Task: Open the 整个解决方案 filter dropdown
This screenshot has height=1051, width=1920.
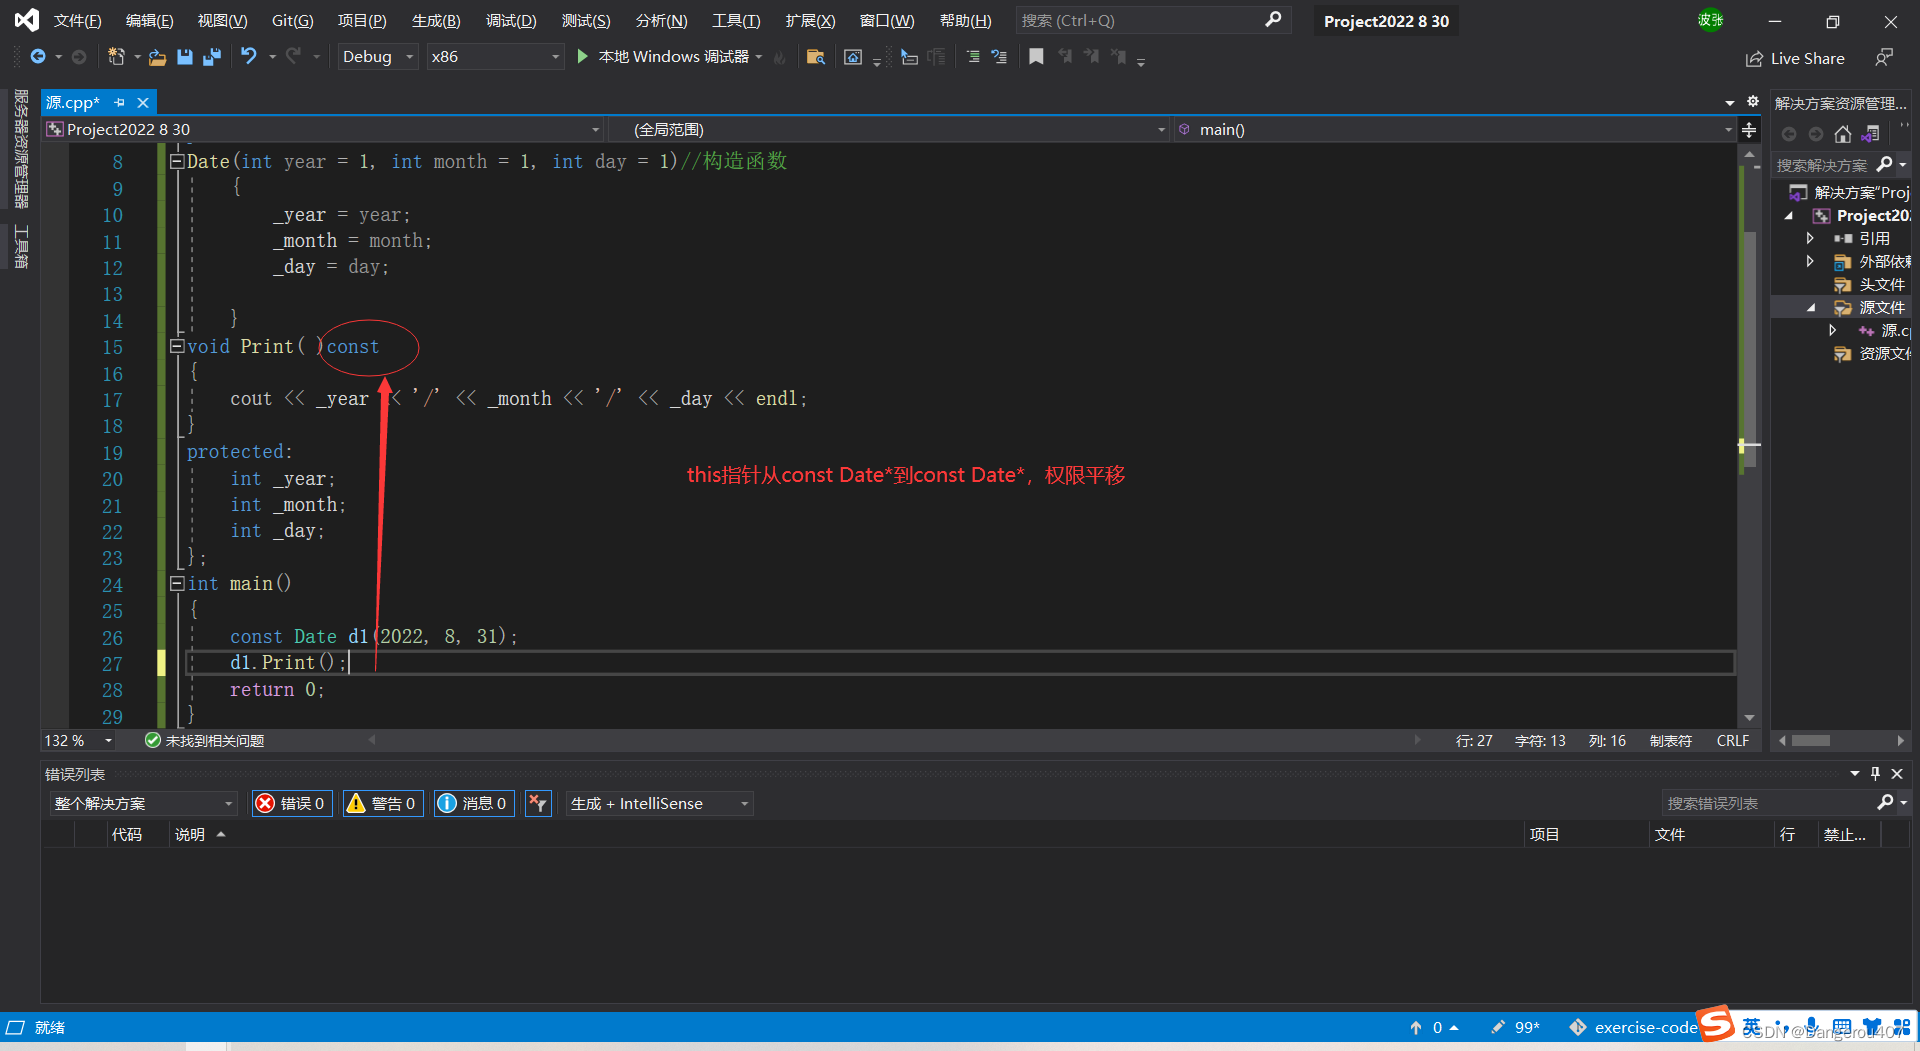Action: pyautogui.click(x=144, y=803)
